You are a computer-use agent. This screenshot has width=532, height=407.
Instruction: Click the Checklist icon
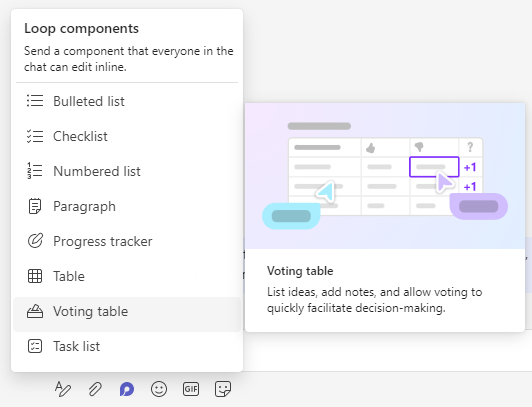pyautogui.click(x=35, y=136)
